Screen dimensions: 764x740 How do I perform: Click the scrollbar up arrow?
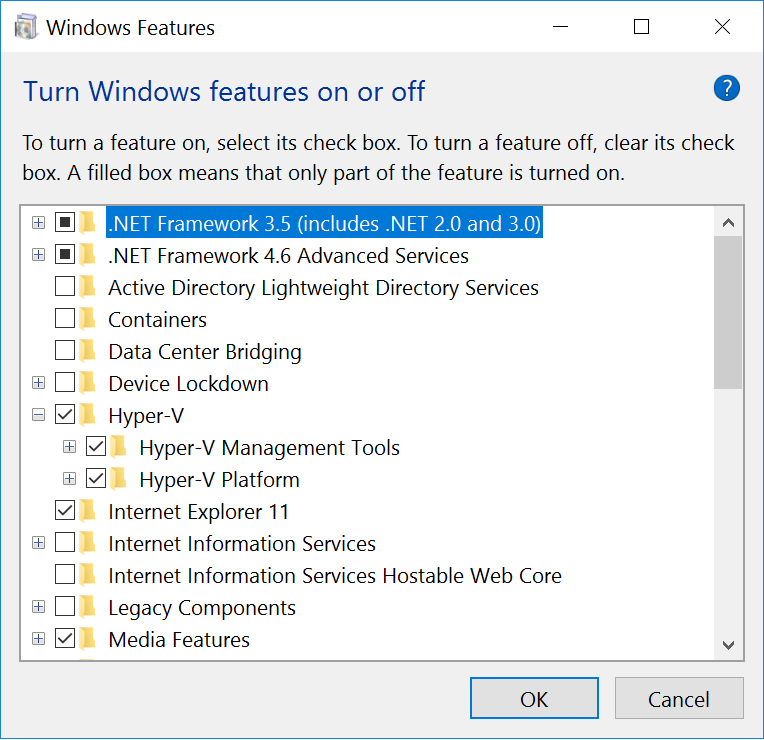coord(728,223)
